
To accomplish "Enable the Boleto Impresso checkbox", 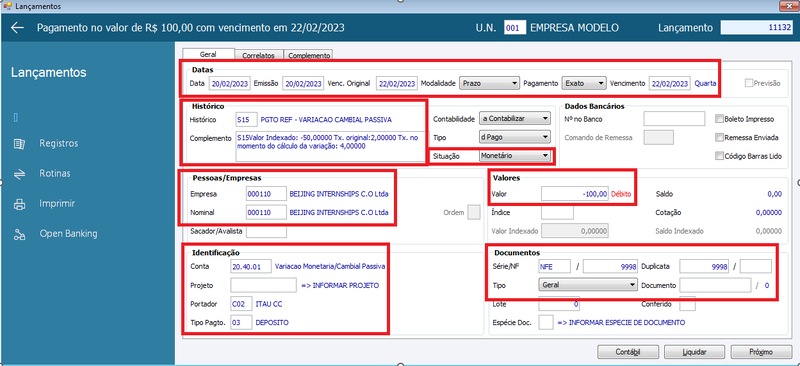I will pos(719,119).
